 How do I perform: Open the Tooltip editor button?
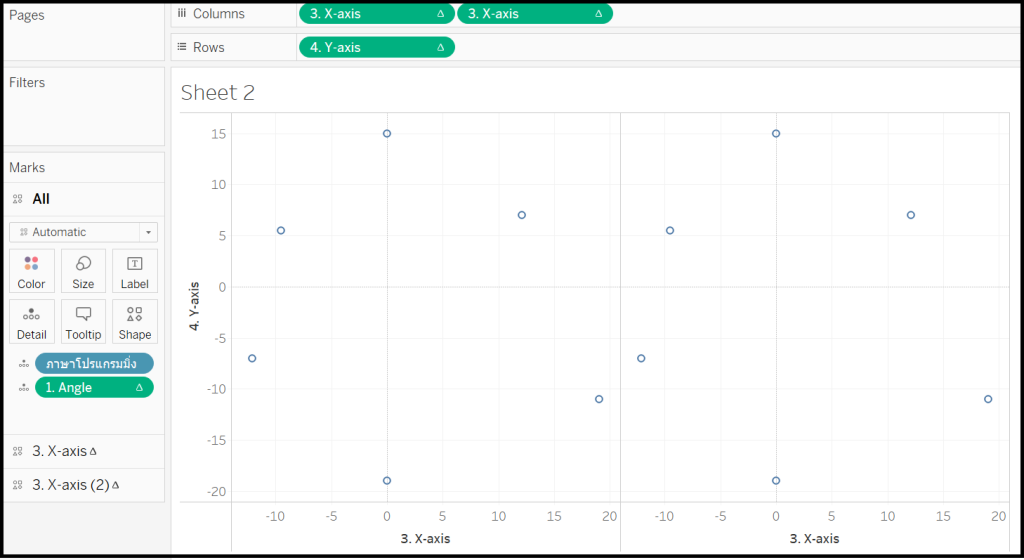click(x=83, y=322)
